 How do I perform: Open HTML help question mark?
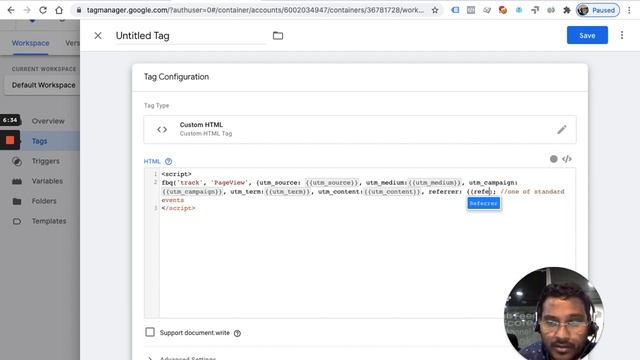[x=169, y=162]
